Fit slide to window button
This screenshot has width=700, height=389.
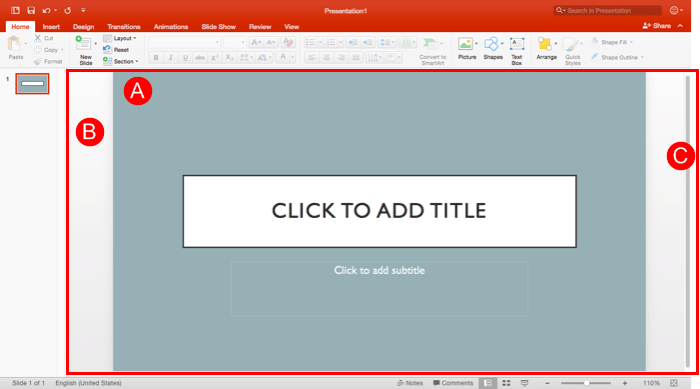point(674,383)
